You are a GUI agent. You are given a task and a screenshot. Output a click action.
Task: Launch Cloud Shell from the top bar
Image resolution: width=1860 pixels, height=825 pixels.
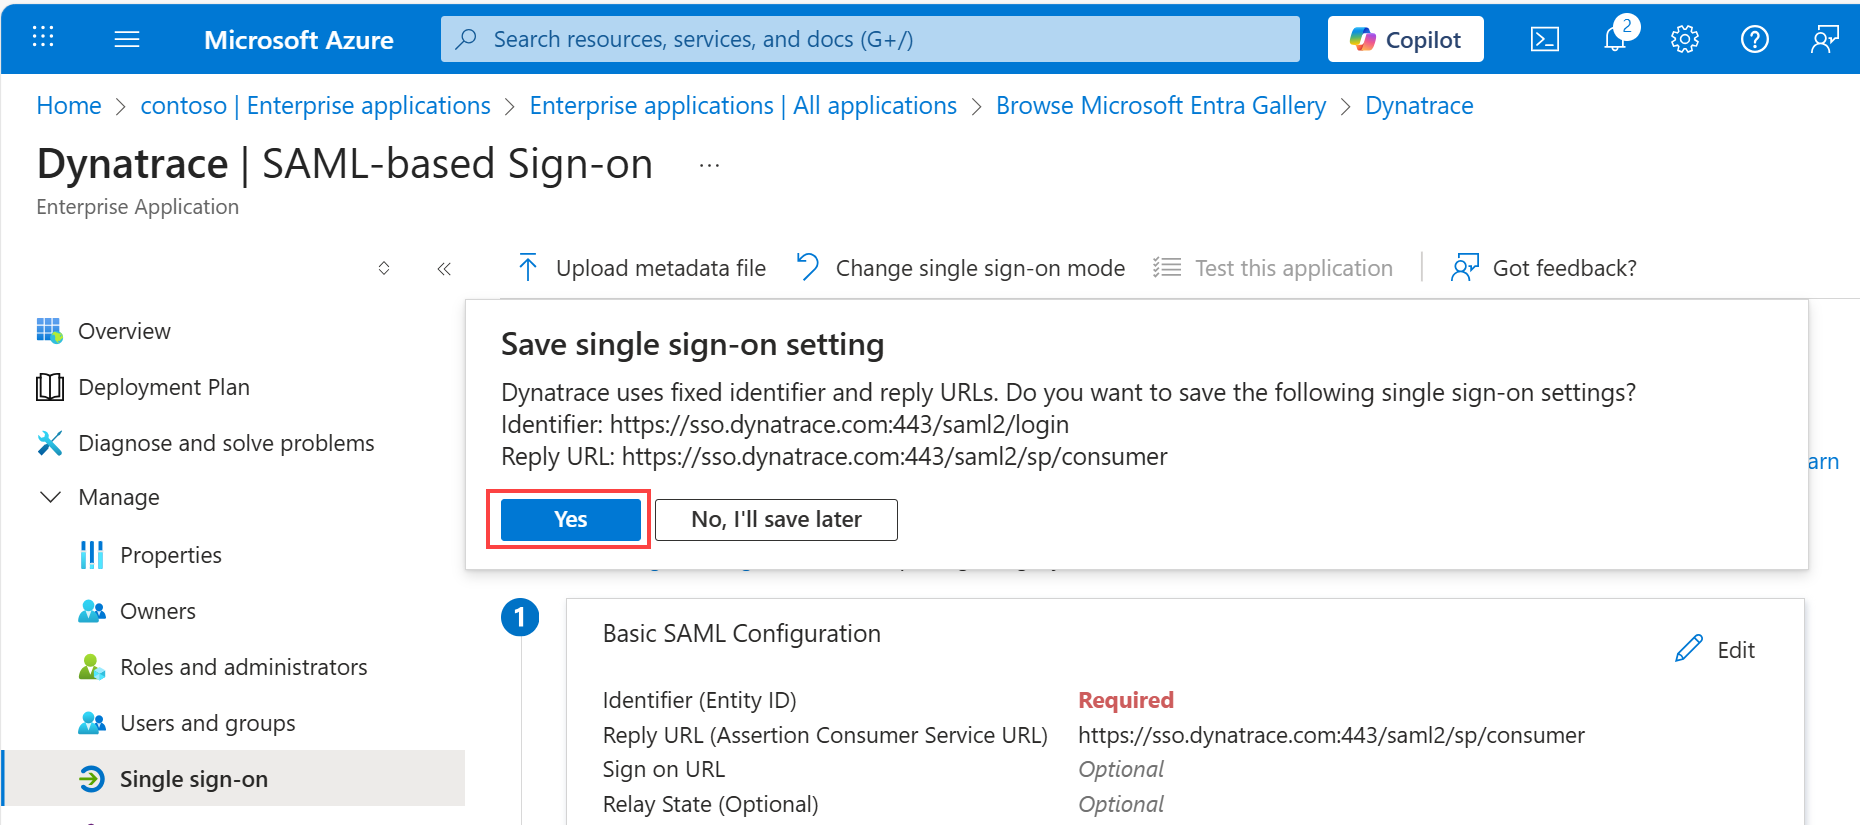(x=1545, y=39)
